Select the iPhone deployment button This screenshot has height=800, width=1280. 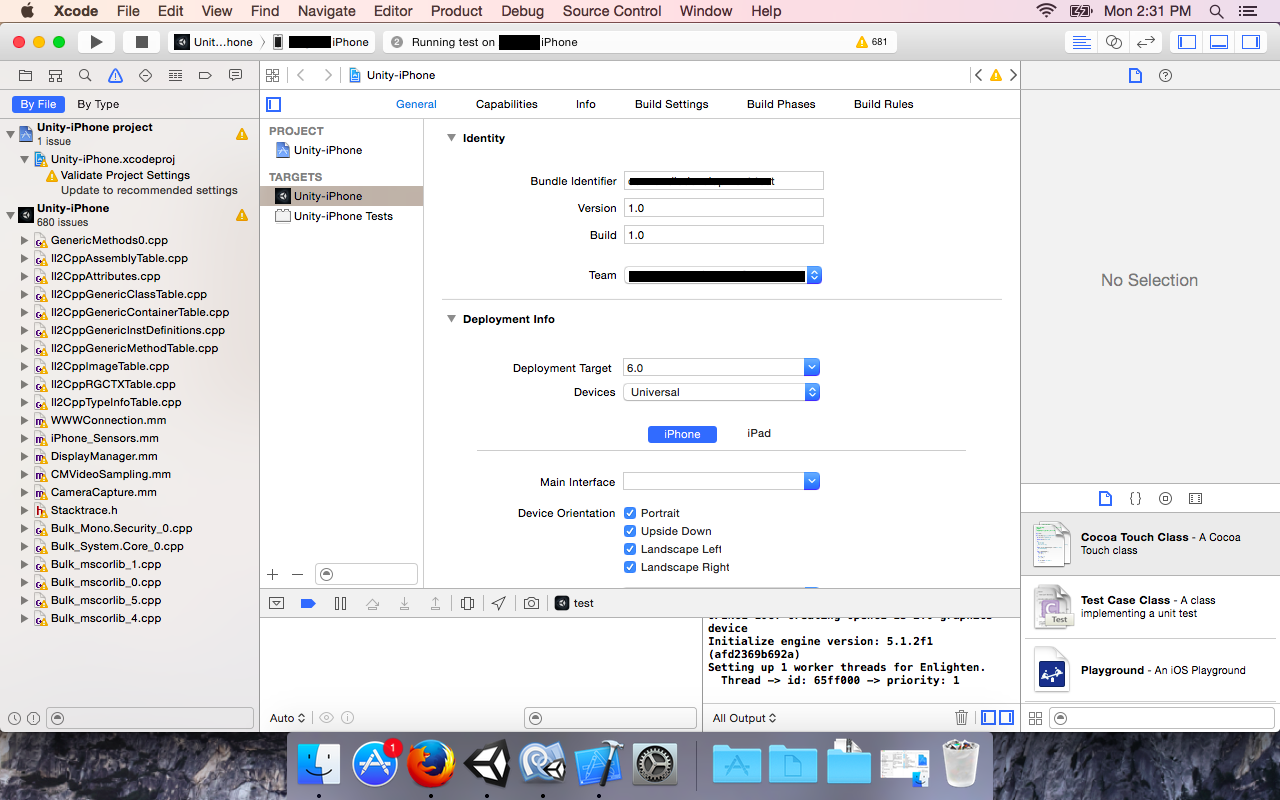tap(682, 434)
